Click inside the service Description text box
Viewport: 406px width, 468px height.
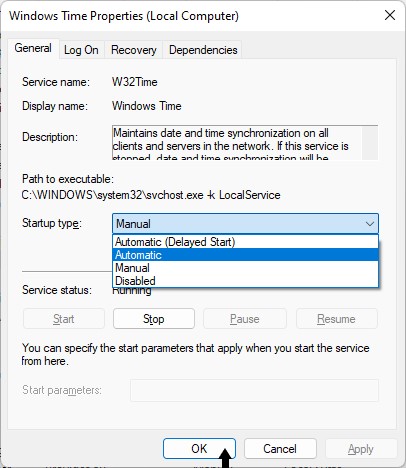[x=237, y=143]
